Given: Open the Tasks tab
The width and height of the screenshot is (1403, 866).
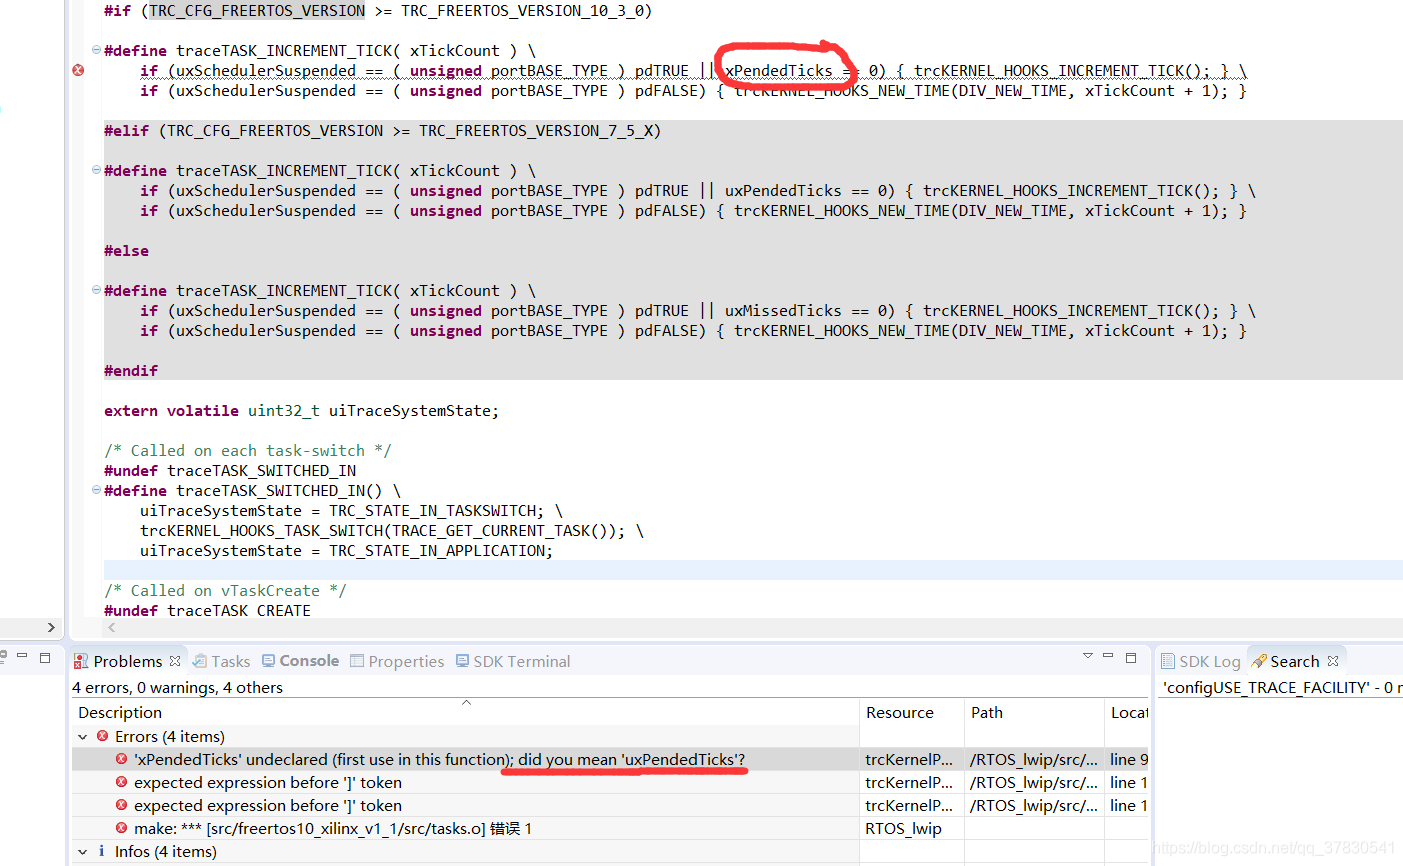Looking at the screenshot, I should (222, 661).
